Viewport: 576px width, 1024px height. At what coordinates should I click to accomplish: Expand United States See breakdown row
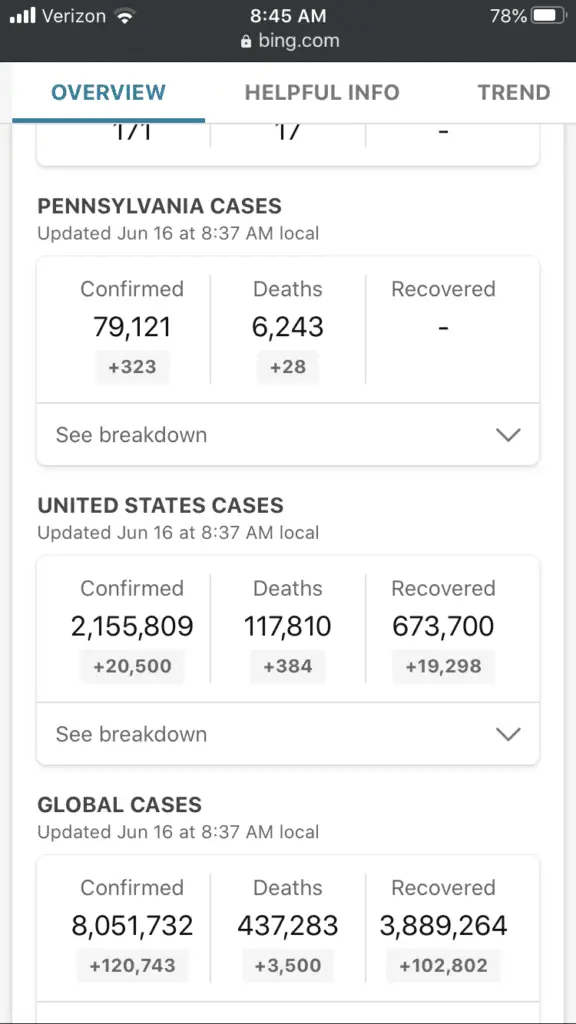coord(288,734)
